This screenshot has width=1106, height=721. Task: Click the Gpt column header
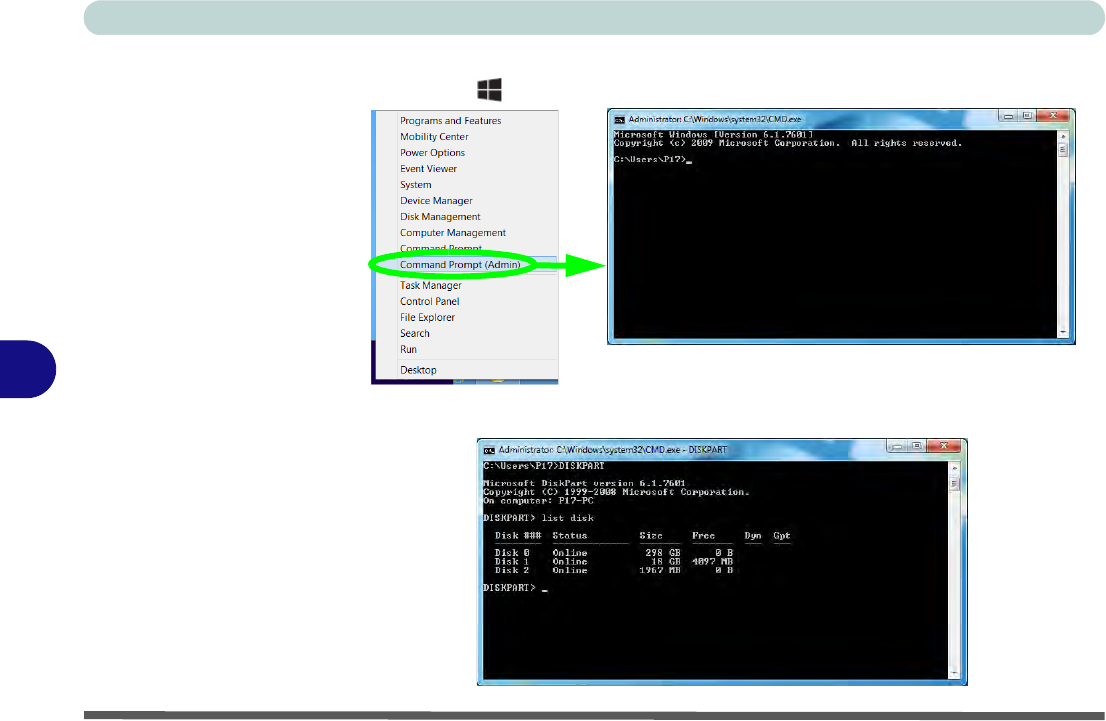click(x=782, y=535)
